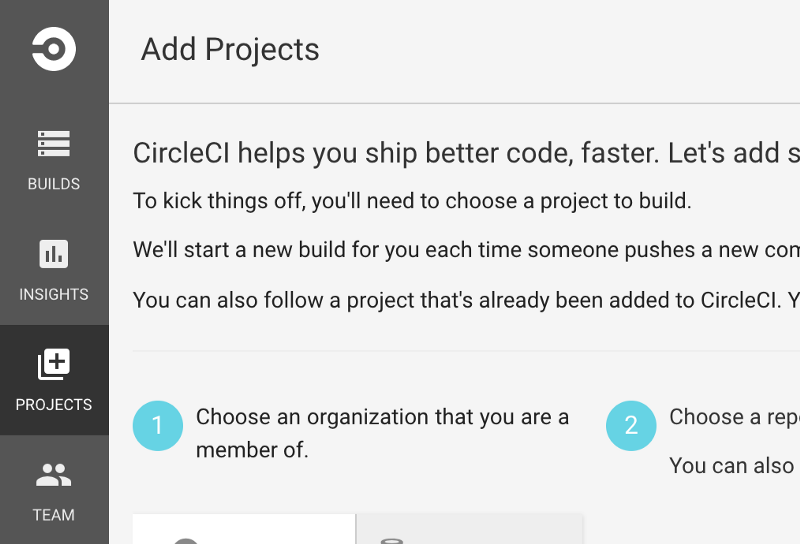Open Builds via the stacked-rows icon
800x544 pixels.
[x=54, y=143]
